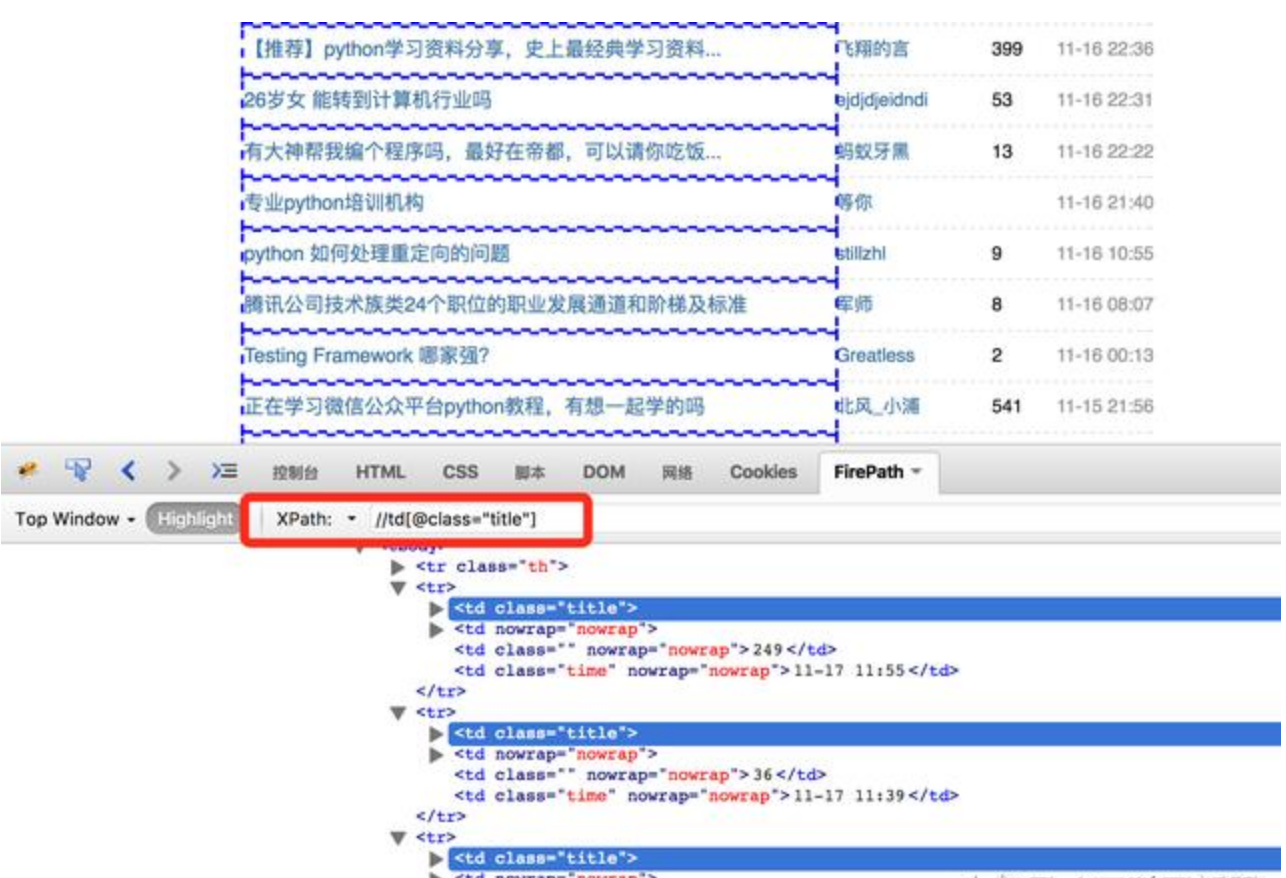Switch to the 网络 tab
1286x878 pixels.
click(677, 472)
